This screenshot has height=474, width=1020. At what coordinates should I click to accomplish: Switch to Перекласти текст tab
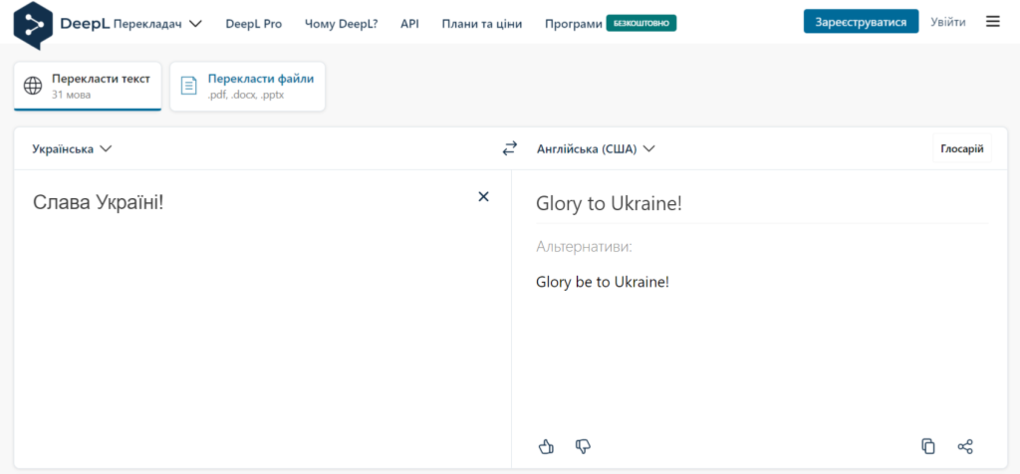[x=87, y=86]
